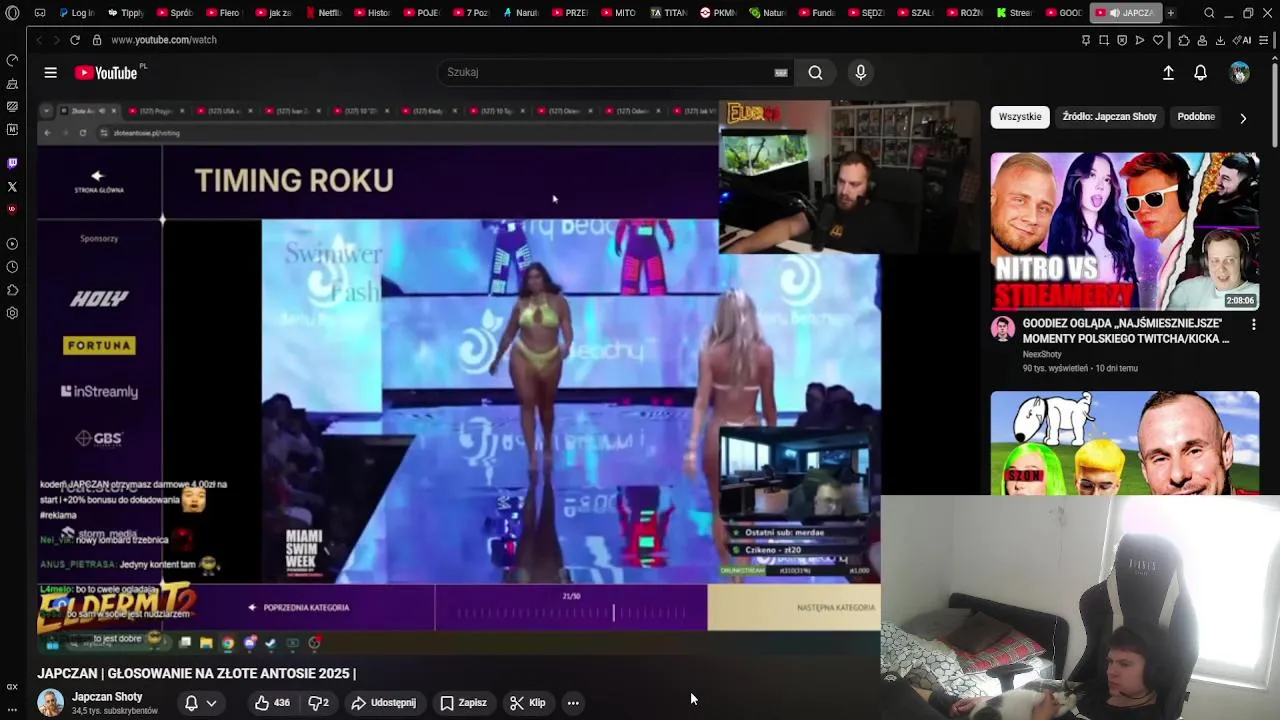Open the on-screen keyboard in the search box

[781, 72]
